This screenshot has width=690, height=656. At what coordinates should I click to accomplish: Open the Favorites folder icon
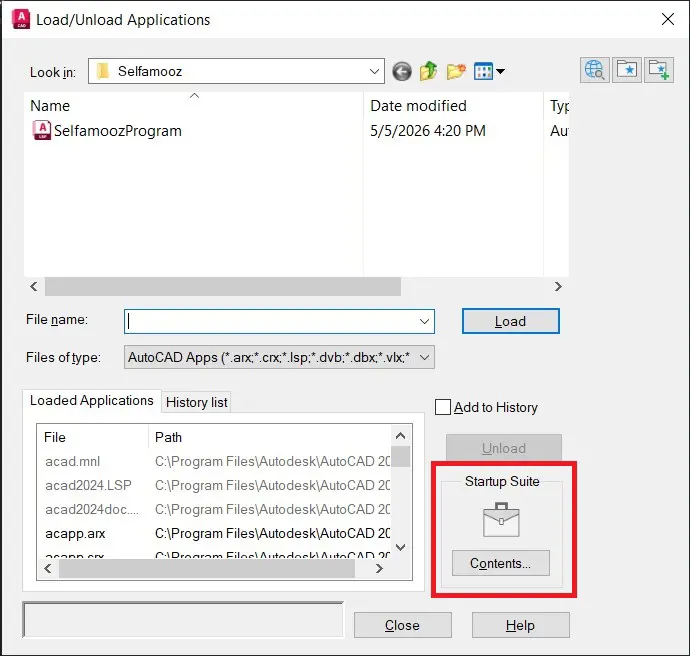627,70
